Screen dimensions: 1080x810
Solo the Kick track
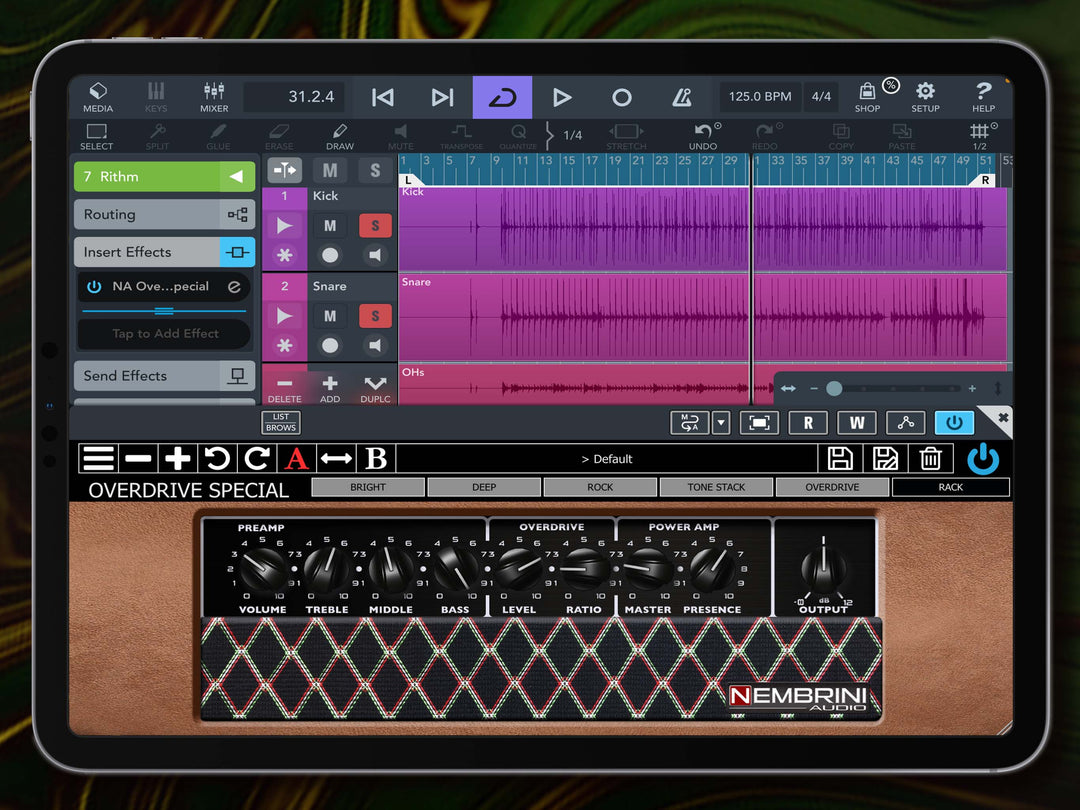(x=375, y=225)
